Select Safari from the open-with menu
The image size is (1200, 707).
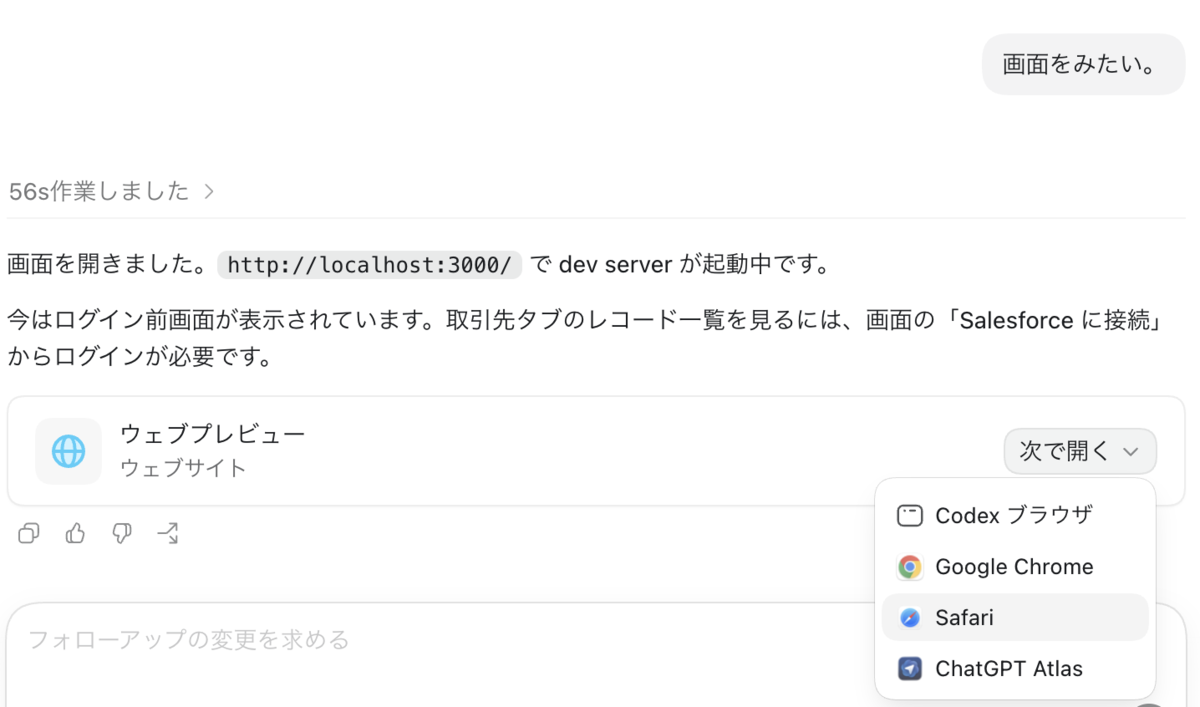[x=1015, y=618]
